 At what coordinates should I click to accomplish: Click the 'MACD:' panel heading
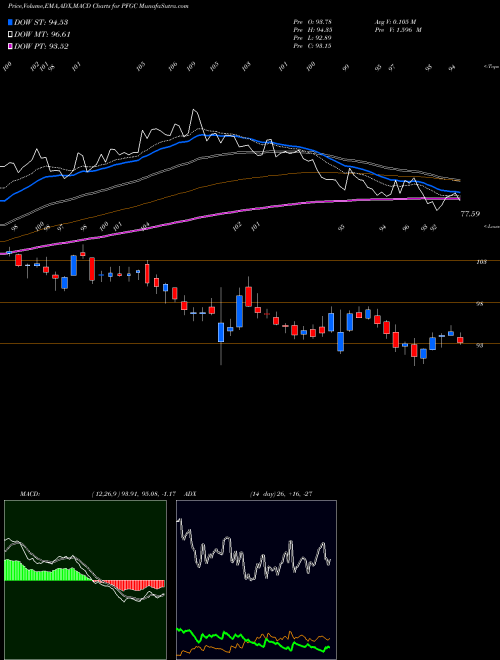point(29,493)
